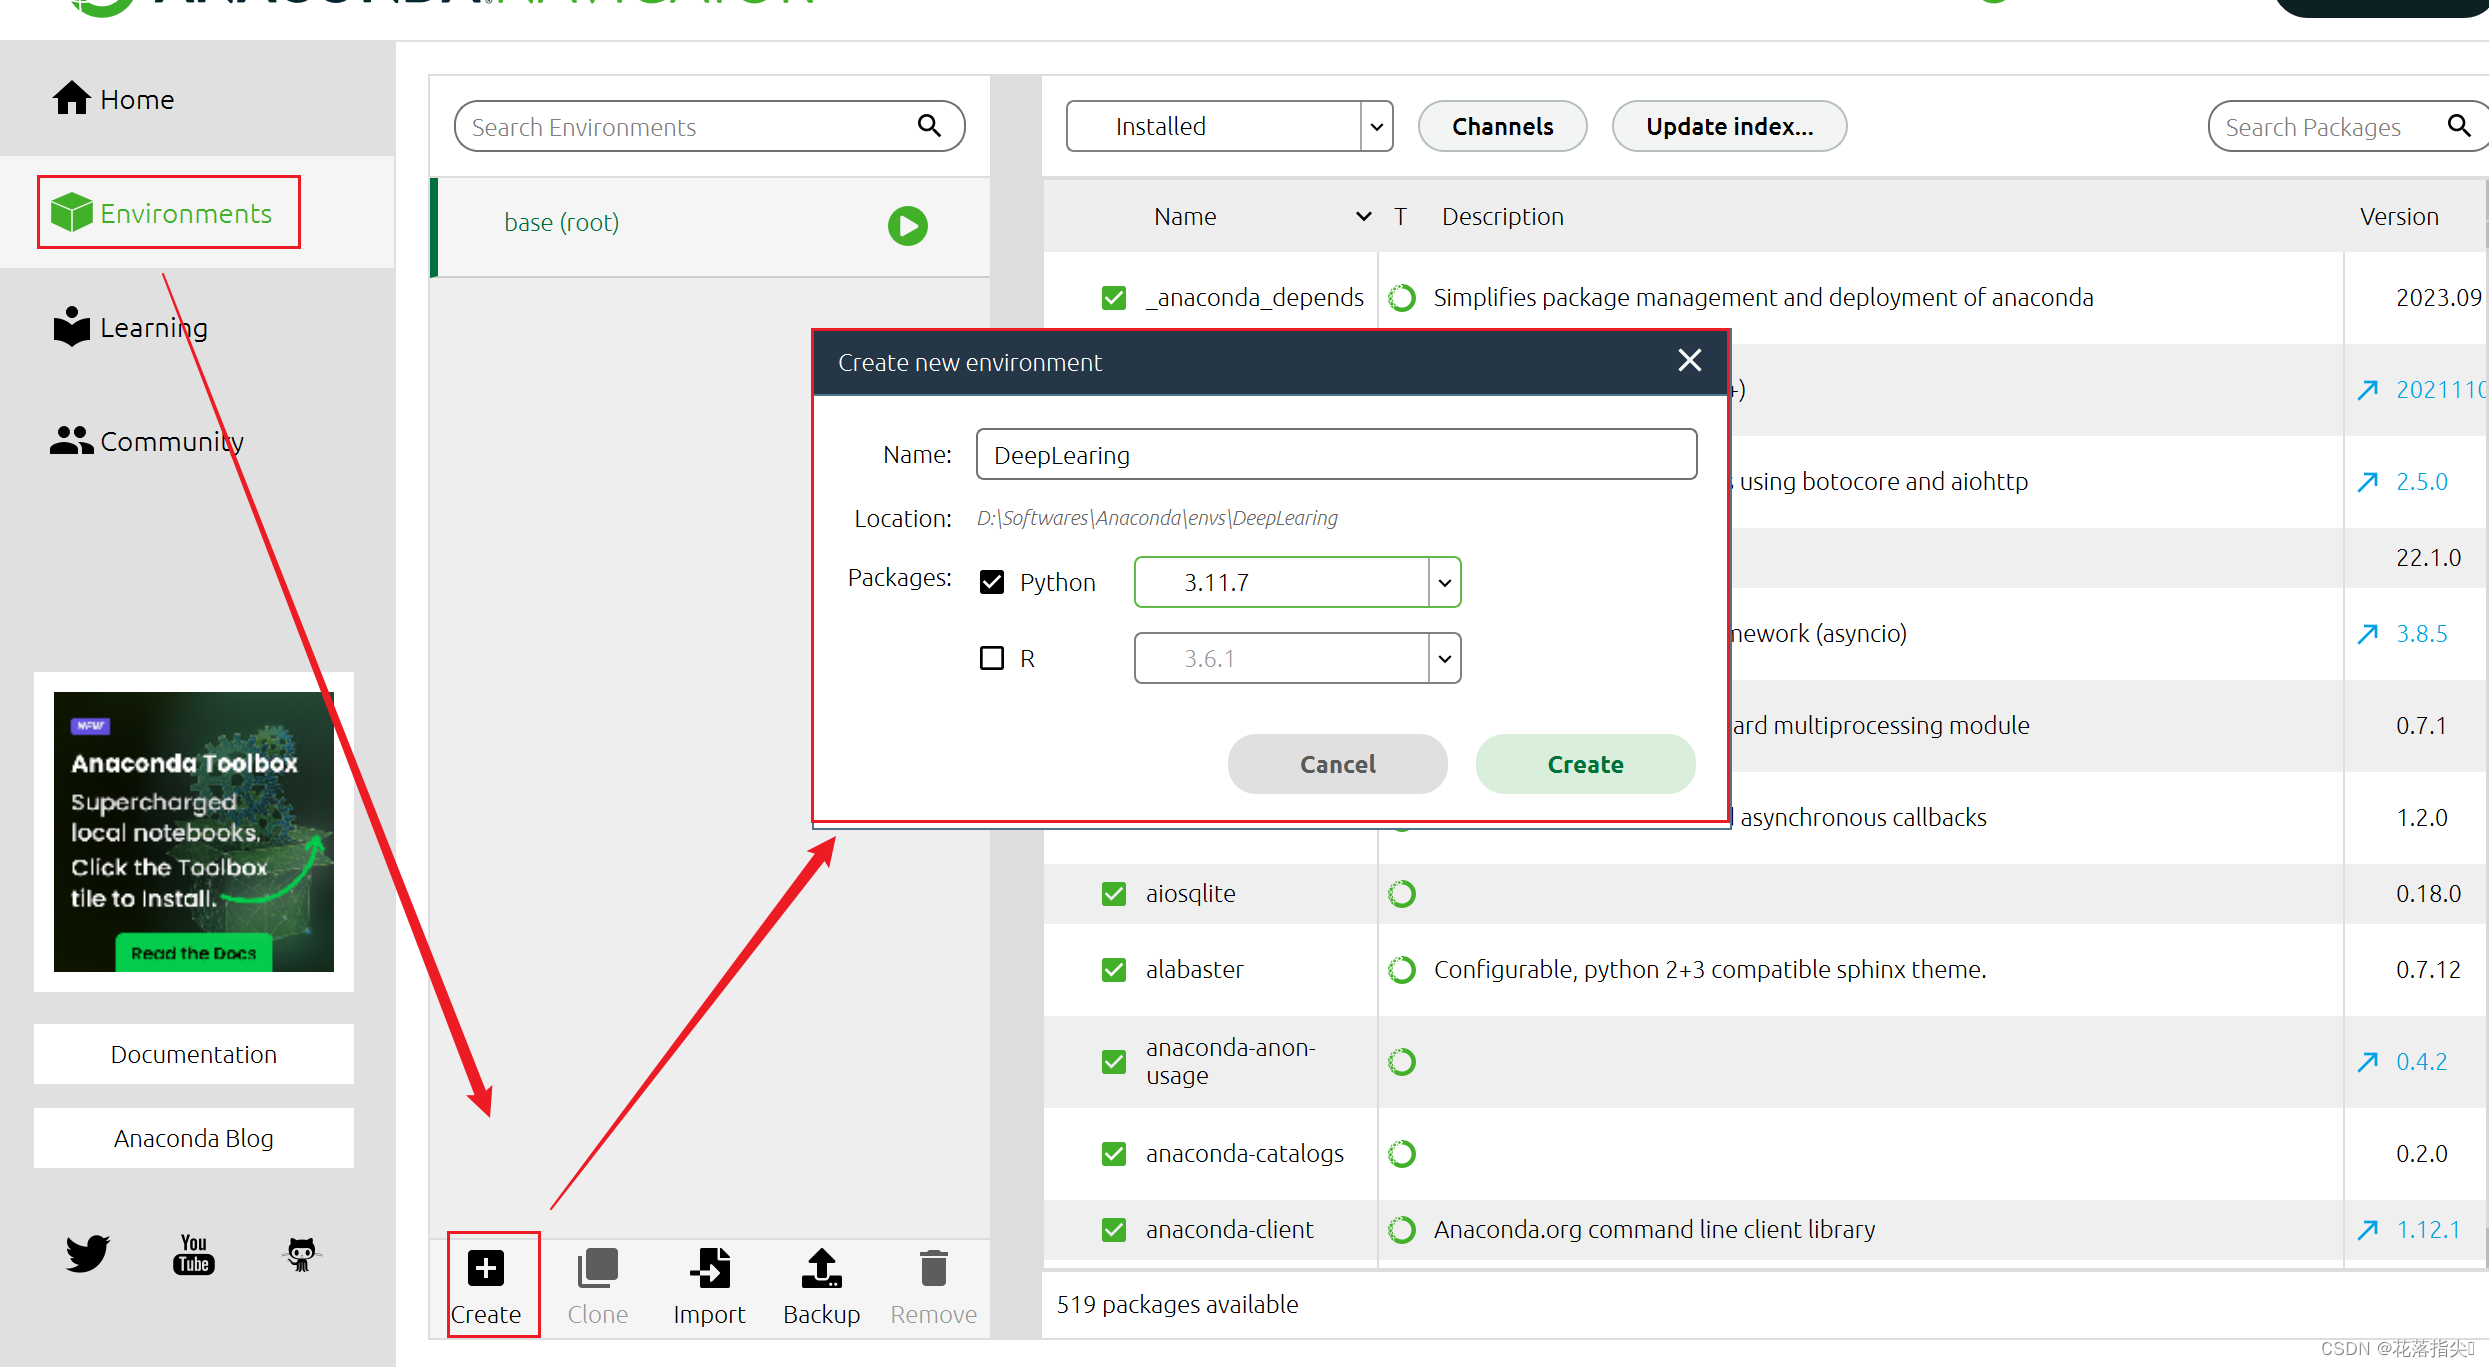Click the 0.18.0 version for aiosqlite

(x=2428, y=894)
